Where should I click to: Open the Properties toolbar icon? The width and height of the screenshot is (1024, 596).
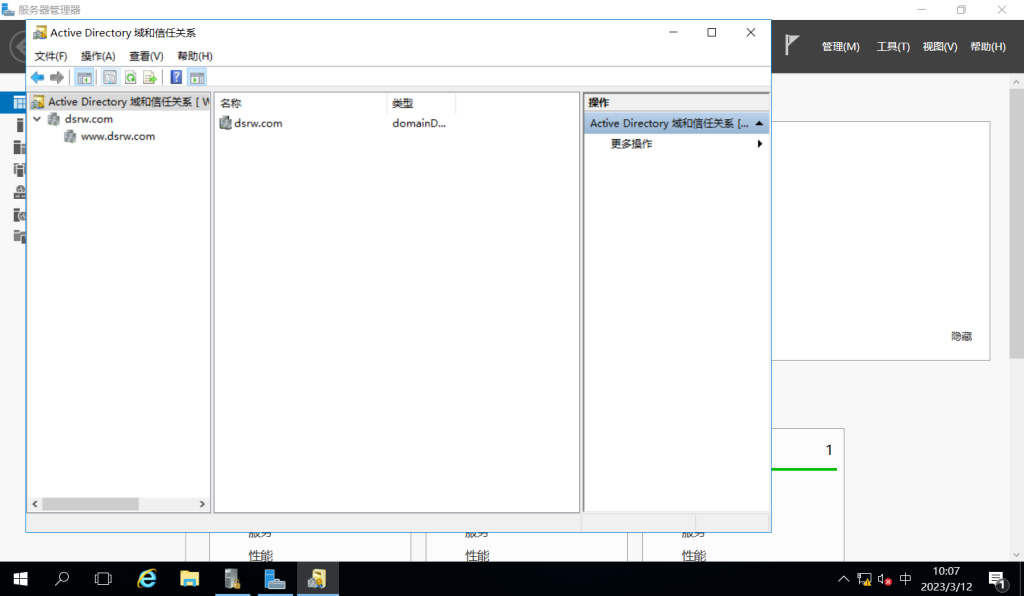point(110,78)
